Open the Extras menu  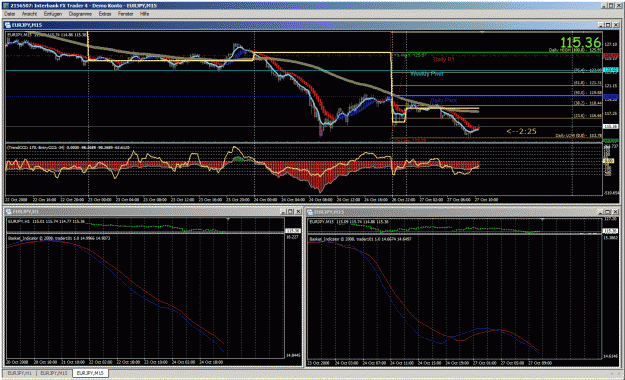[105, 14]
